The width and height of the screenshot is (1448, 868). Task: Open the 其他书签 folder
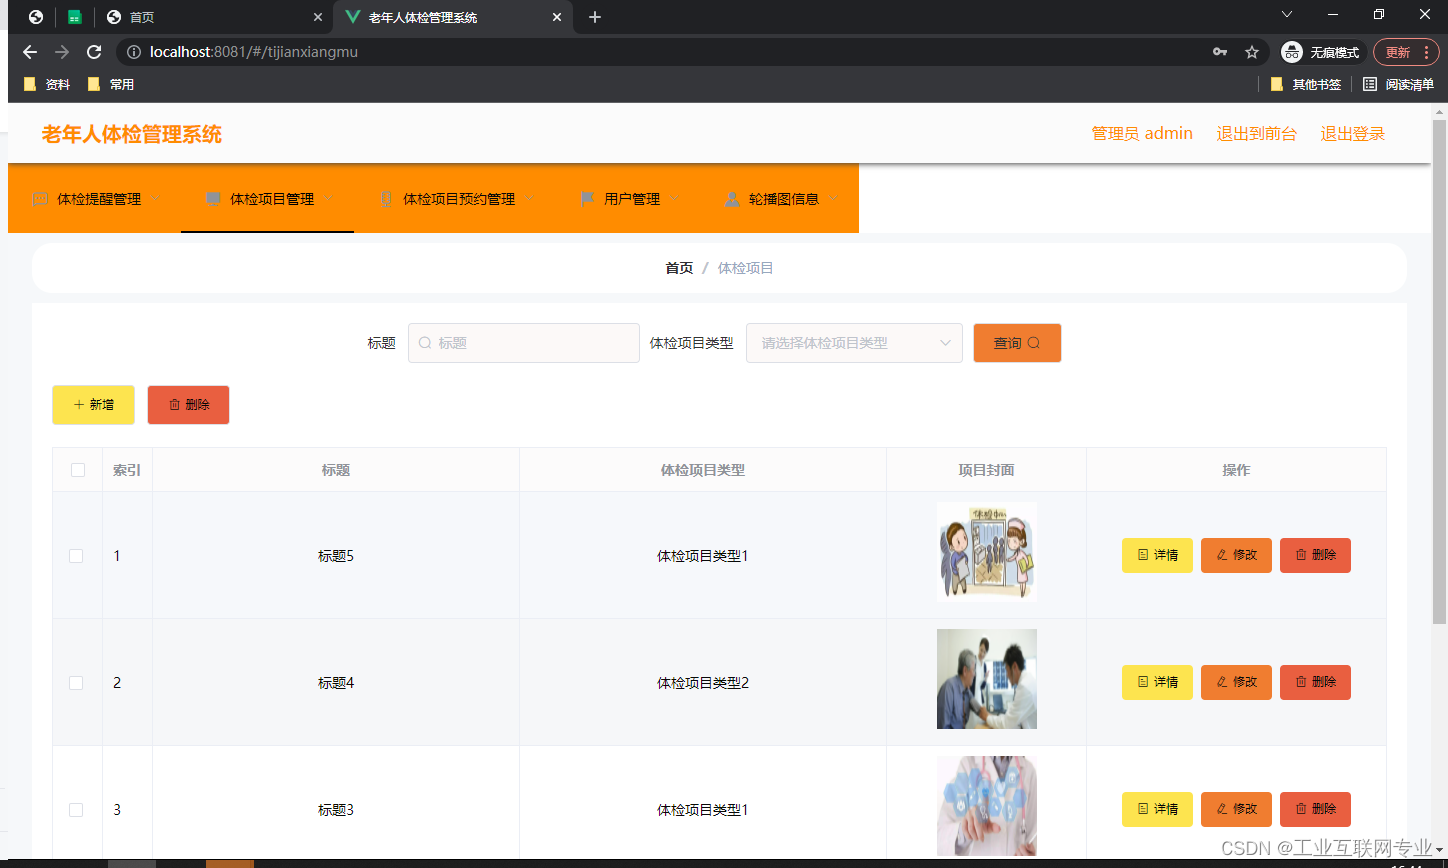pos(1305,85)
